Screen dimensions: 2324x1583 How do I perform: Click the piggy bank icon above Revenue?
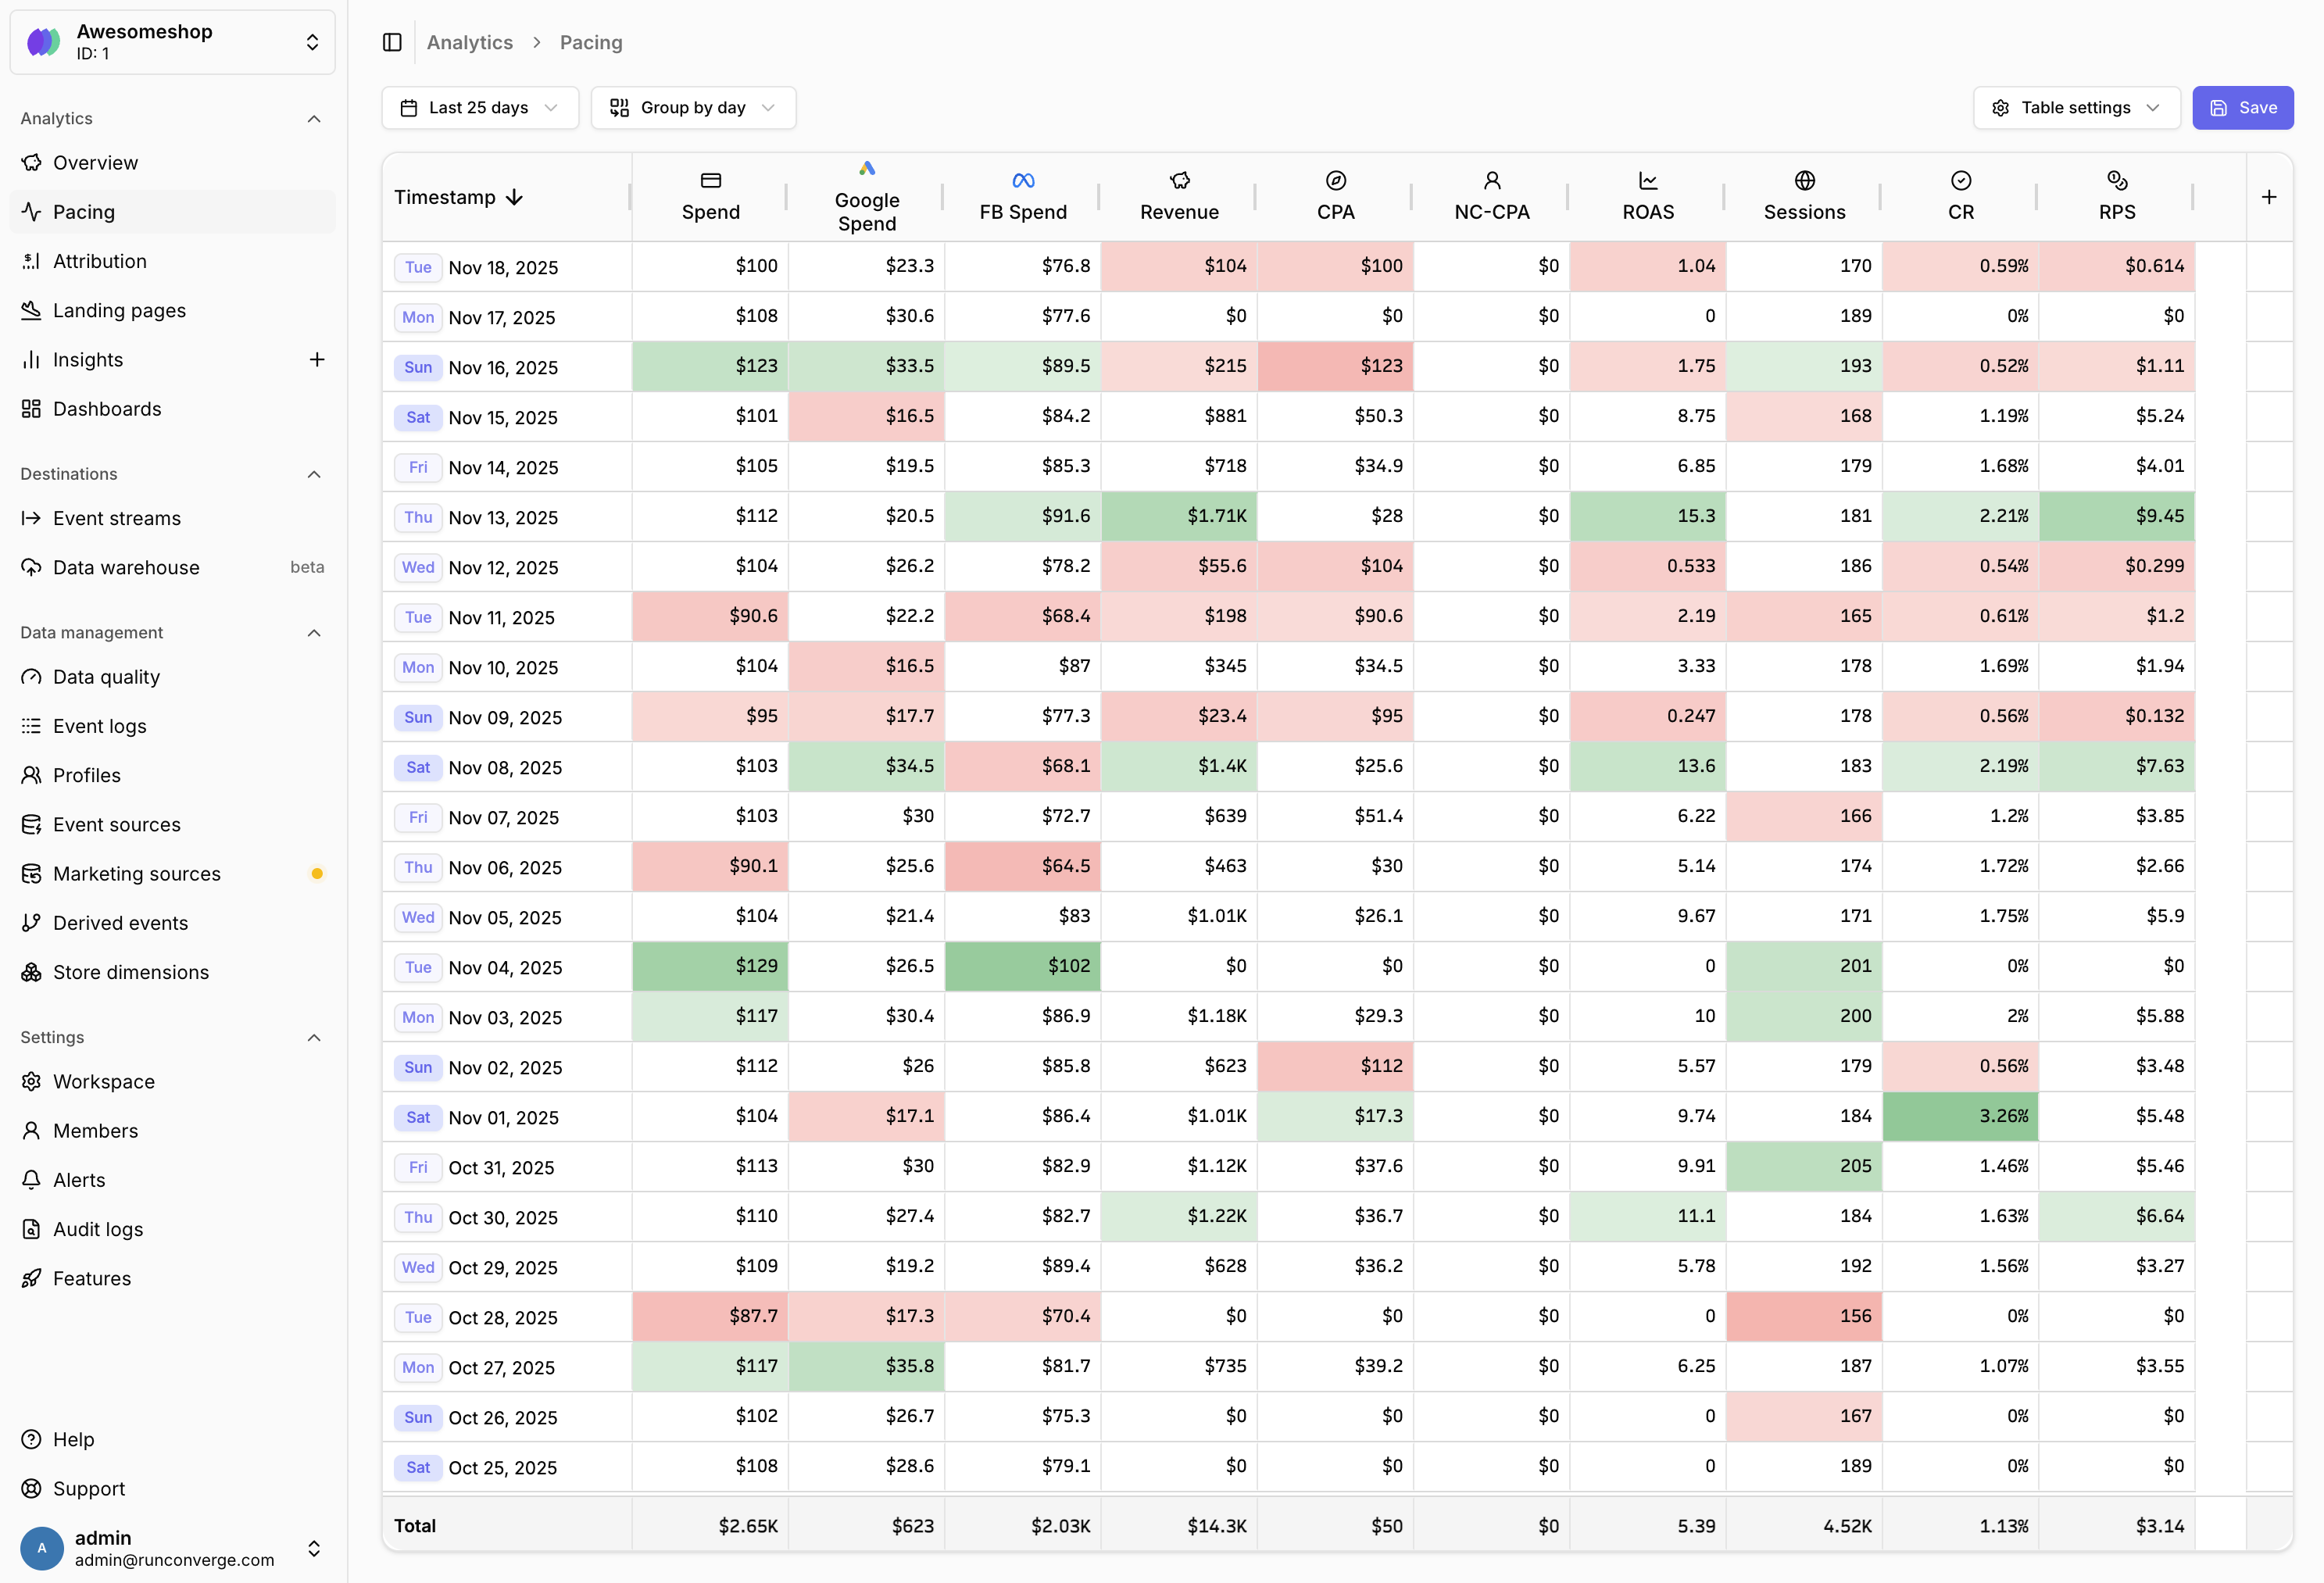1179,180
